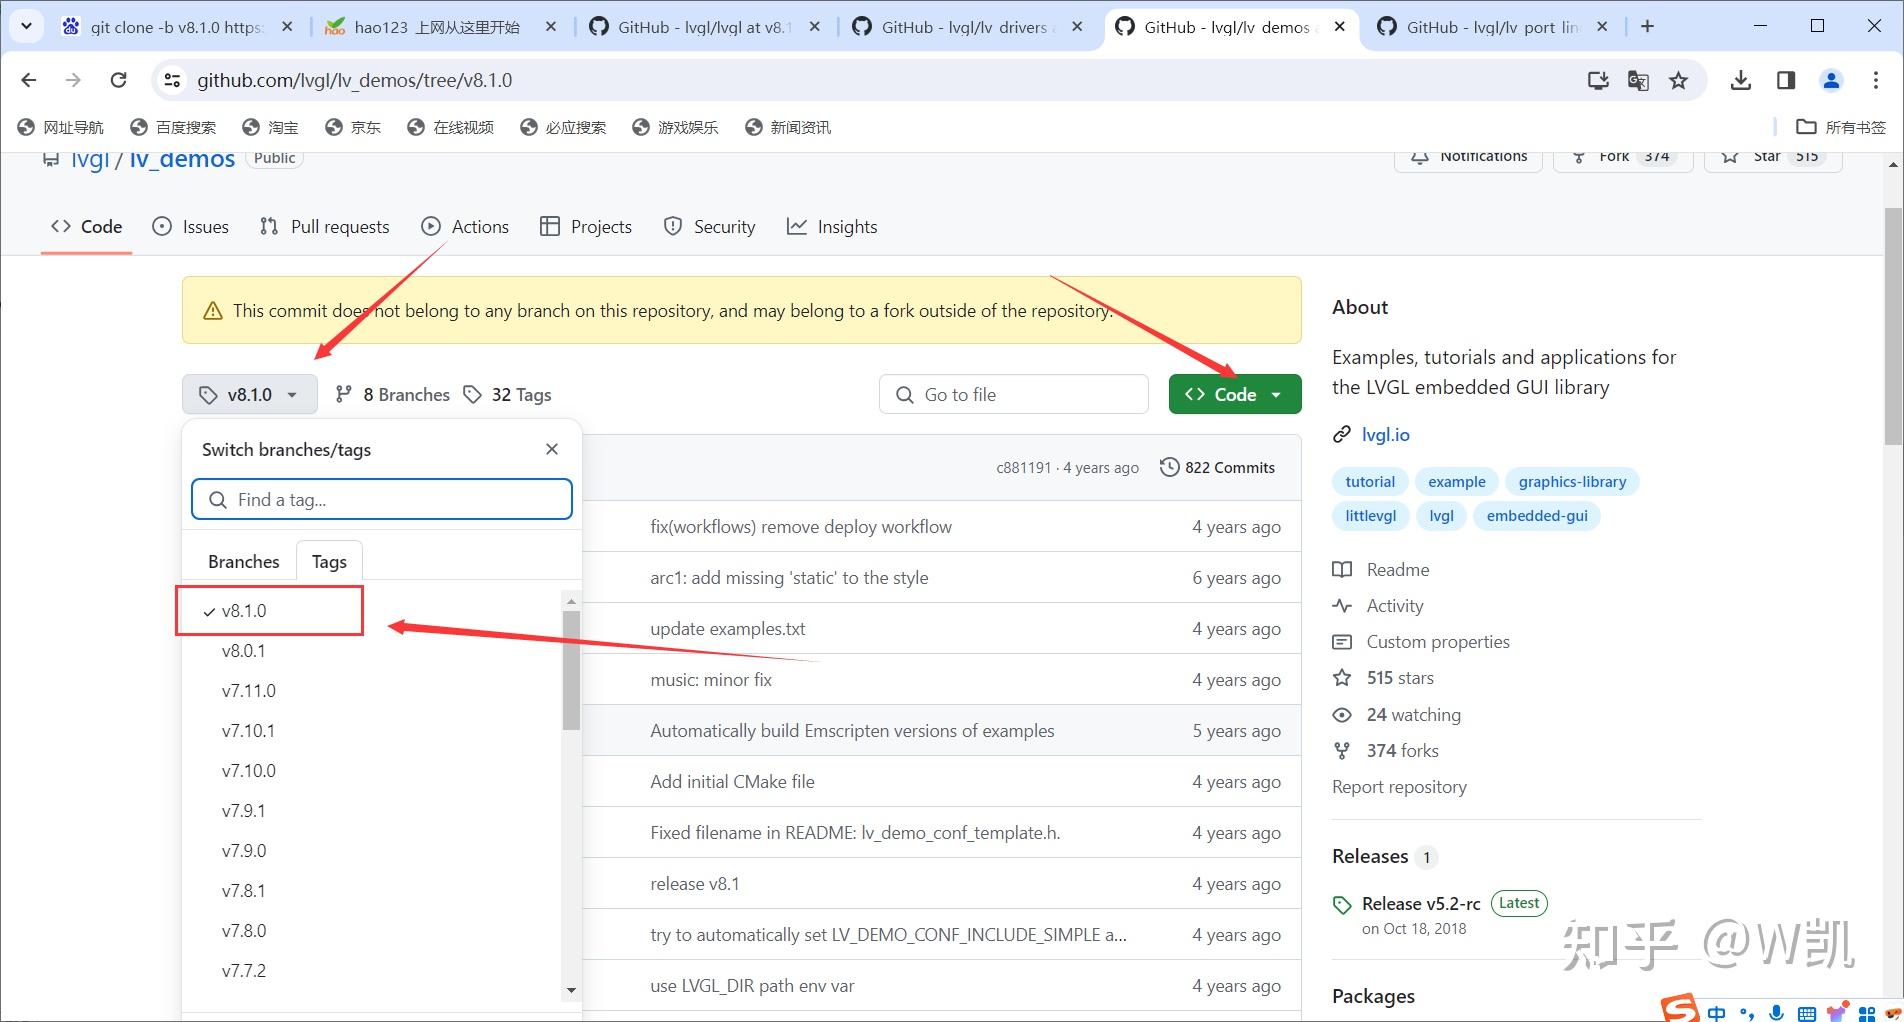Open the Pull requests tab
The height and width of the screenshot is (1022, 1904).
coord(324,227)
